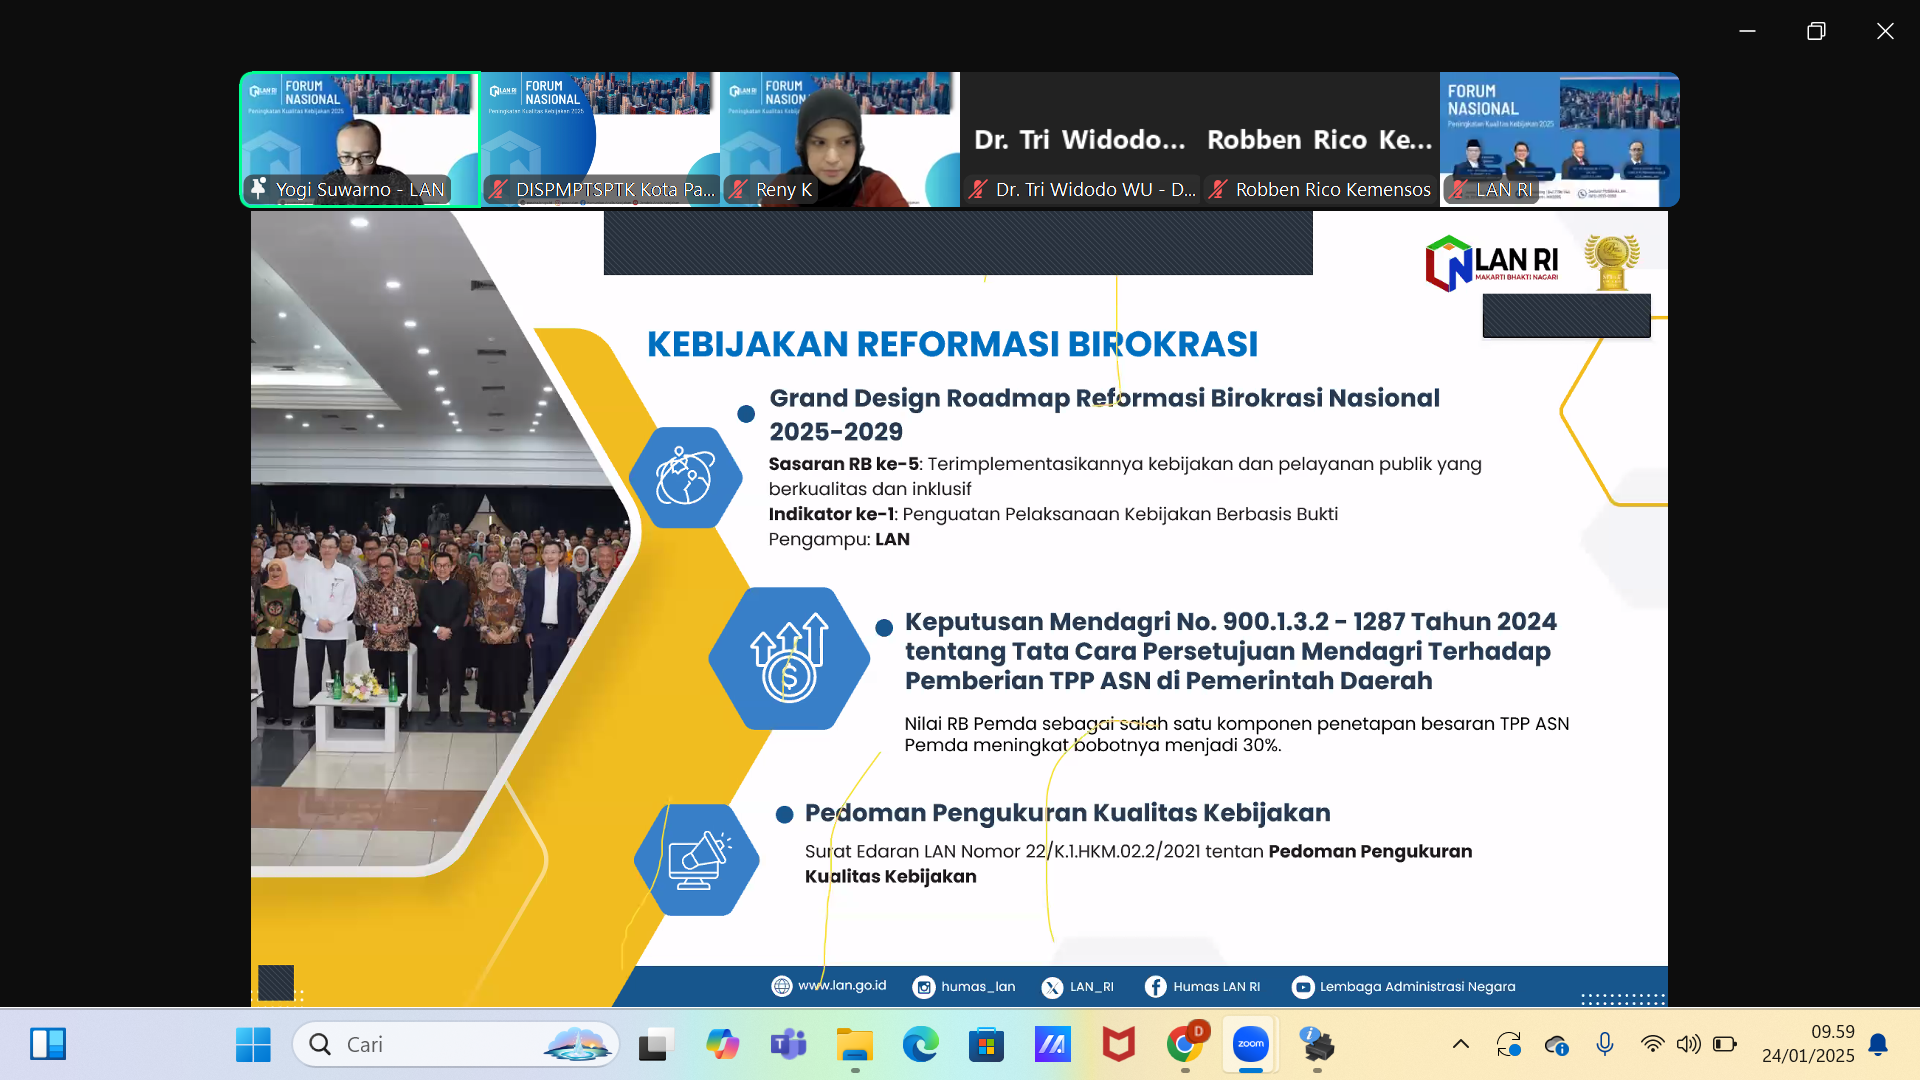
Task: Click Robben Rico Kemensos muted mic icon
Action: [1218, 189]
